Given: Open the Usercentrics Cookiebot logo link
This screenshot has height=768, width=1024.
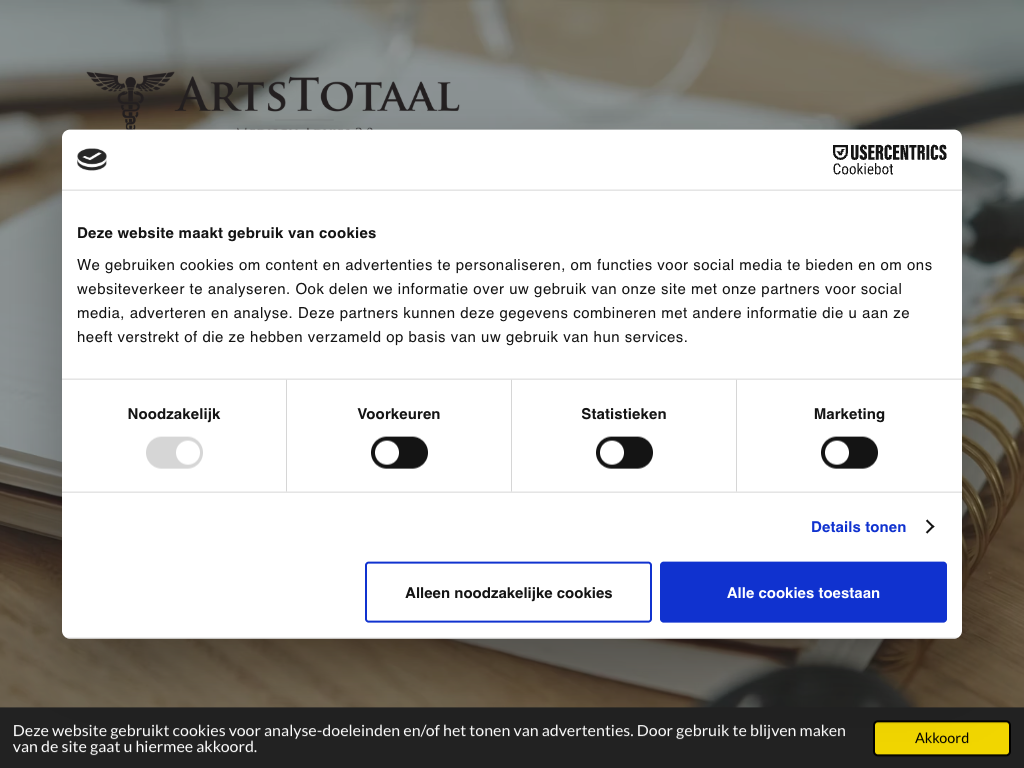Looking at the screenshot, I should (x=889, y=160).
